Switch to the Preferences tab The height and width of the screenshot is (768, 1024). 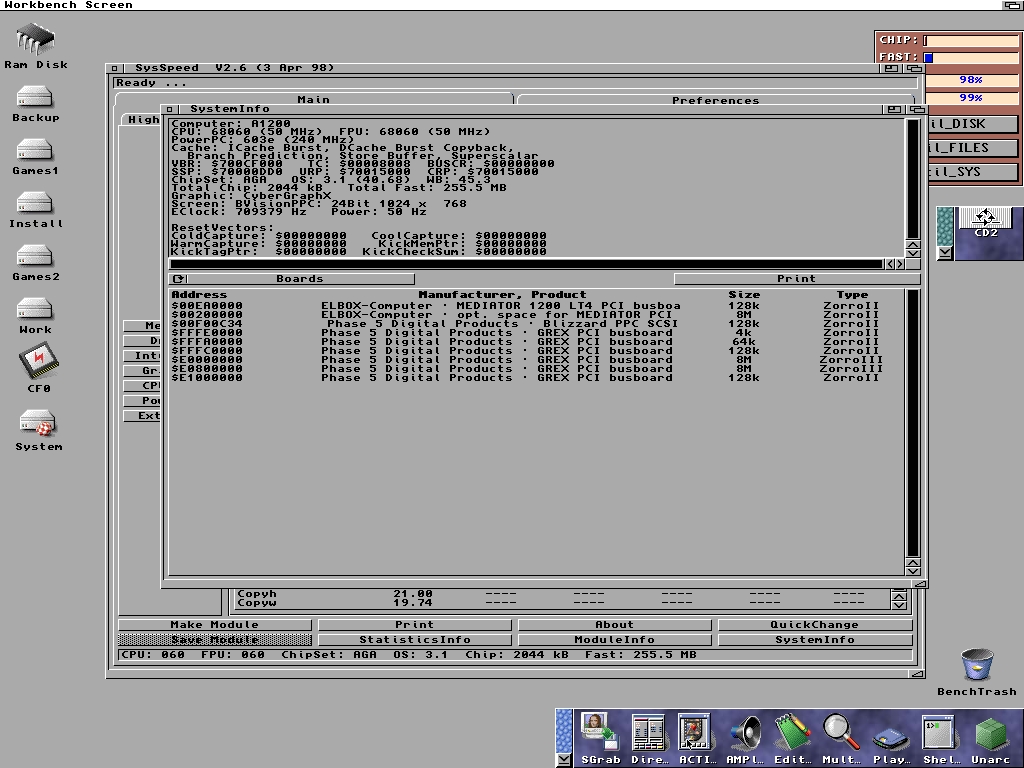715,100
